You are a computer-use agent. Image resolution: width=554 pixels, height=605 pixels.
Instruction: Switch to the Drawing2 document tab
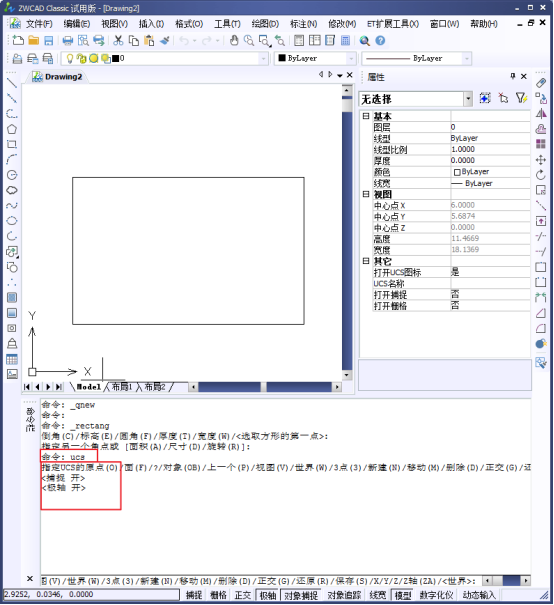58,76
